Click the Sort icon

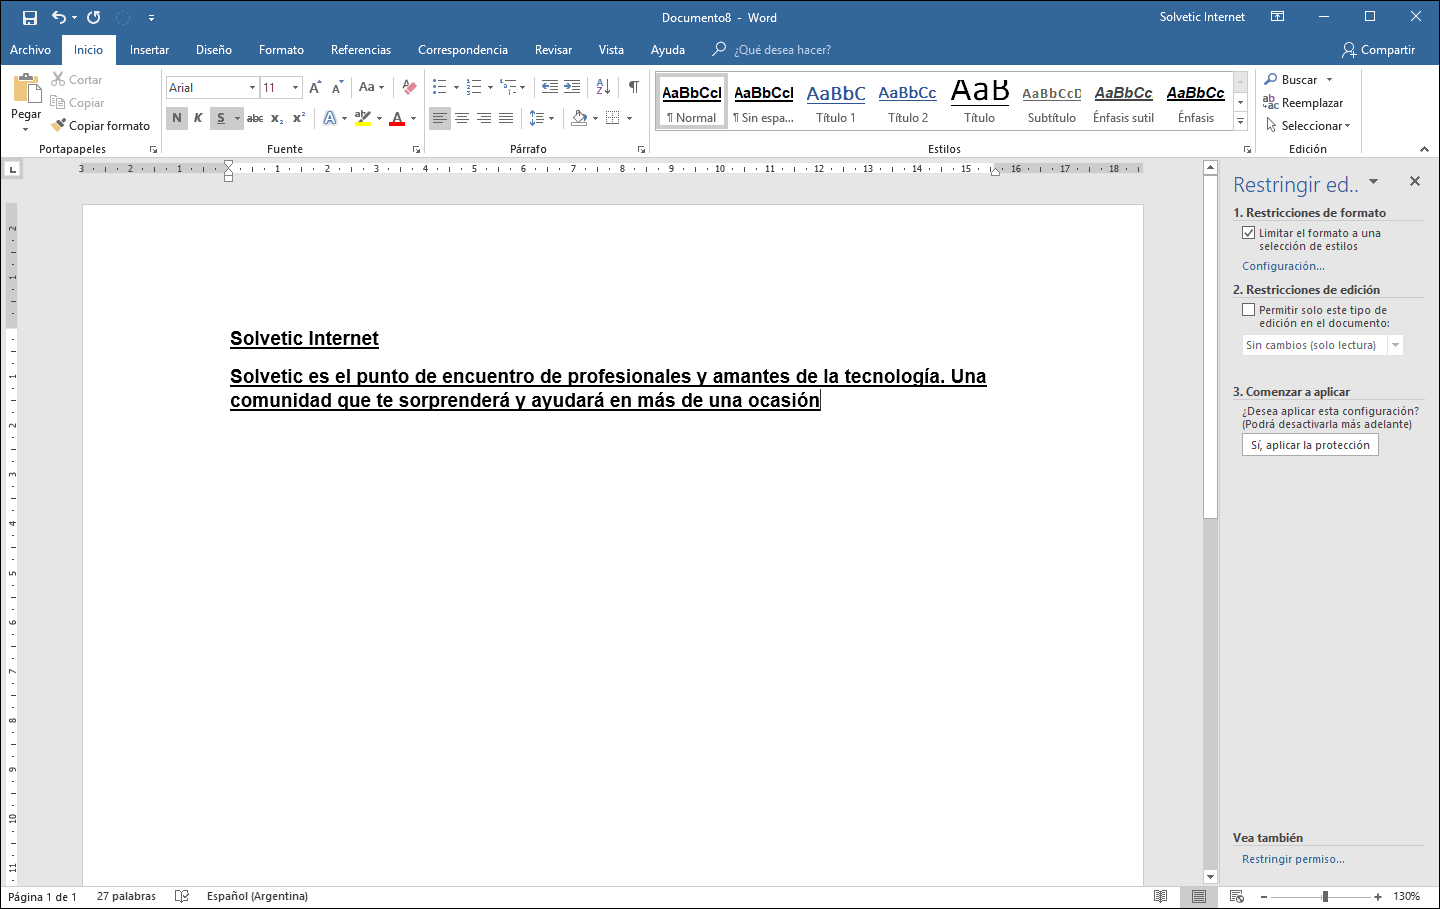coord(603,87)
